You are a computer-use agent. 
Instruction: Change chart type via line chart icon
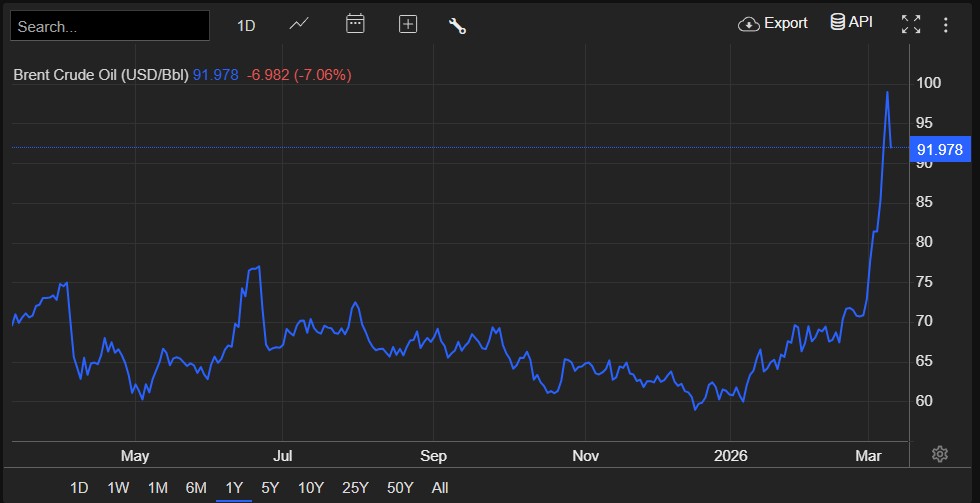299,24
